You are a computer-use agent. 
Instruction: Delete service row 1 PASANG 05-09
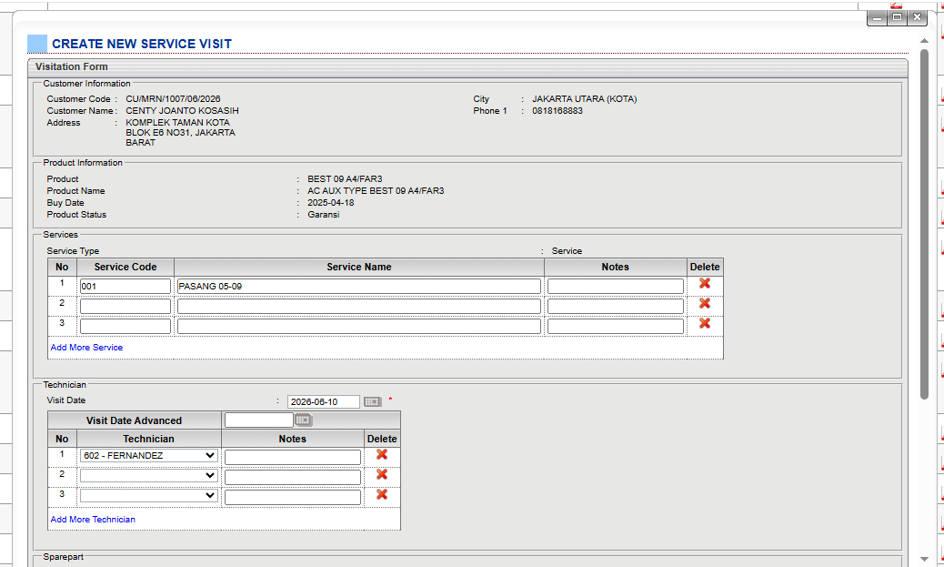click(704, 284)
